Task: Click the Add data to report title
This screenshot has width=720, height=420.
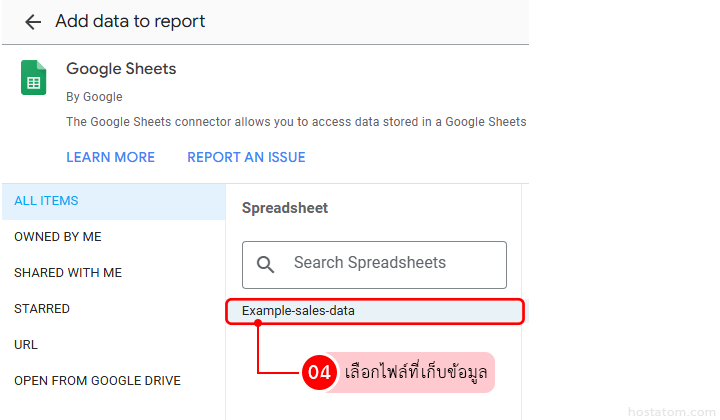Action: click(x=130, y=21)
